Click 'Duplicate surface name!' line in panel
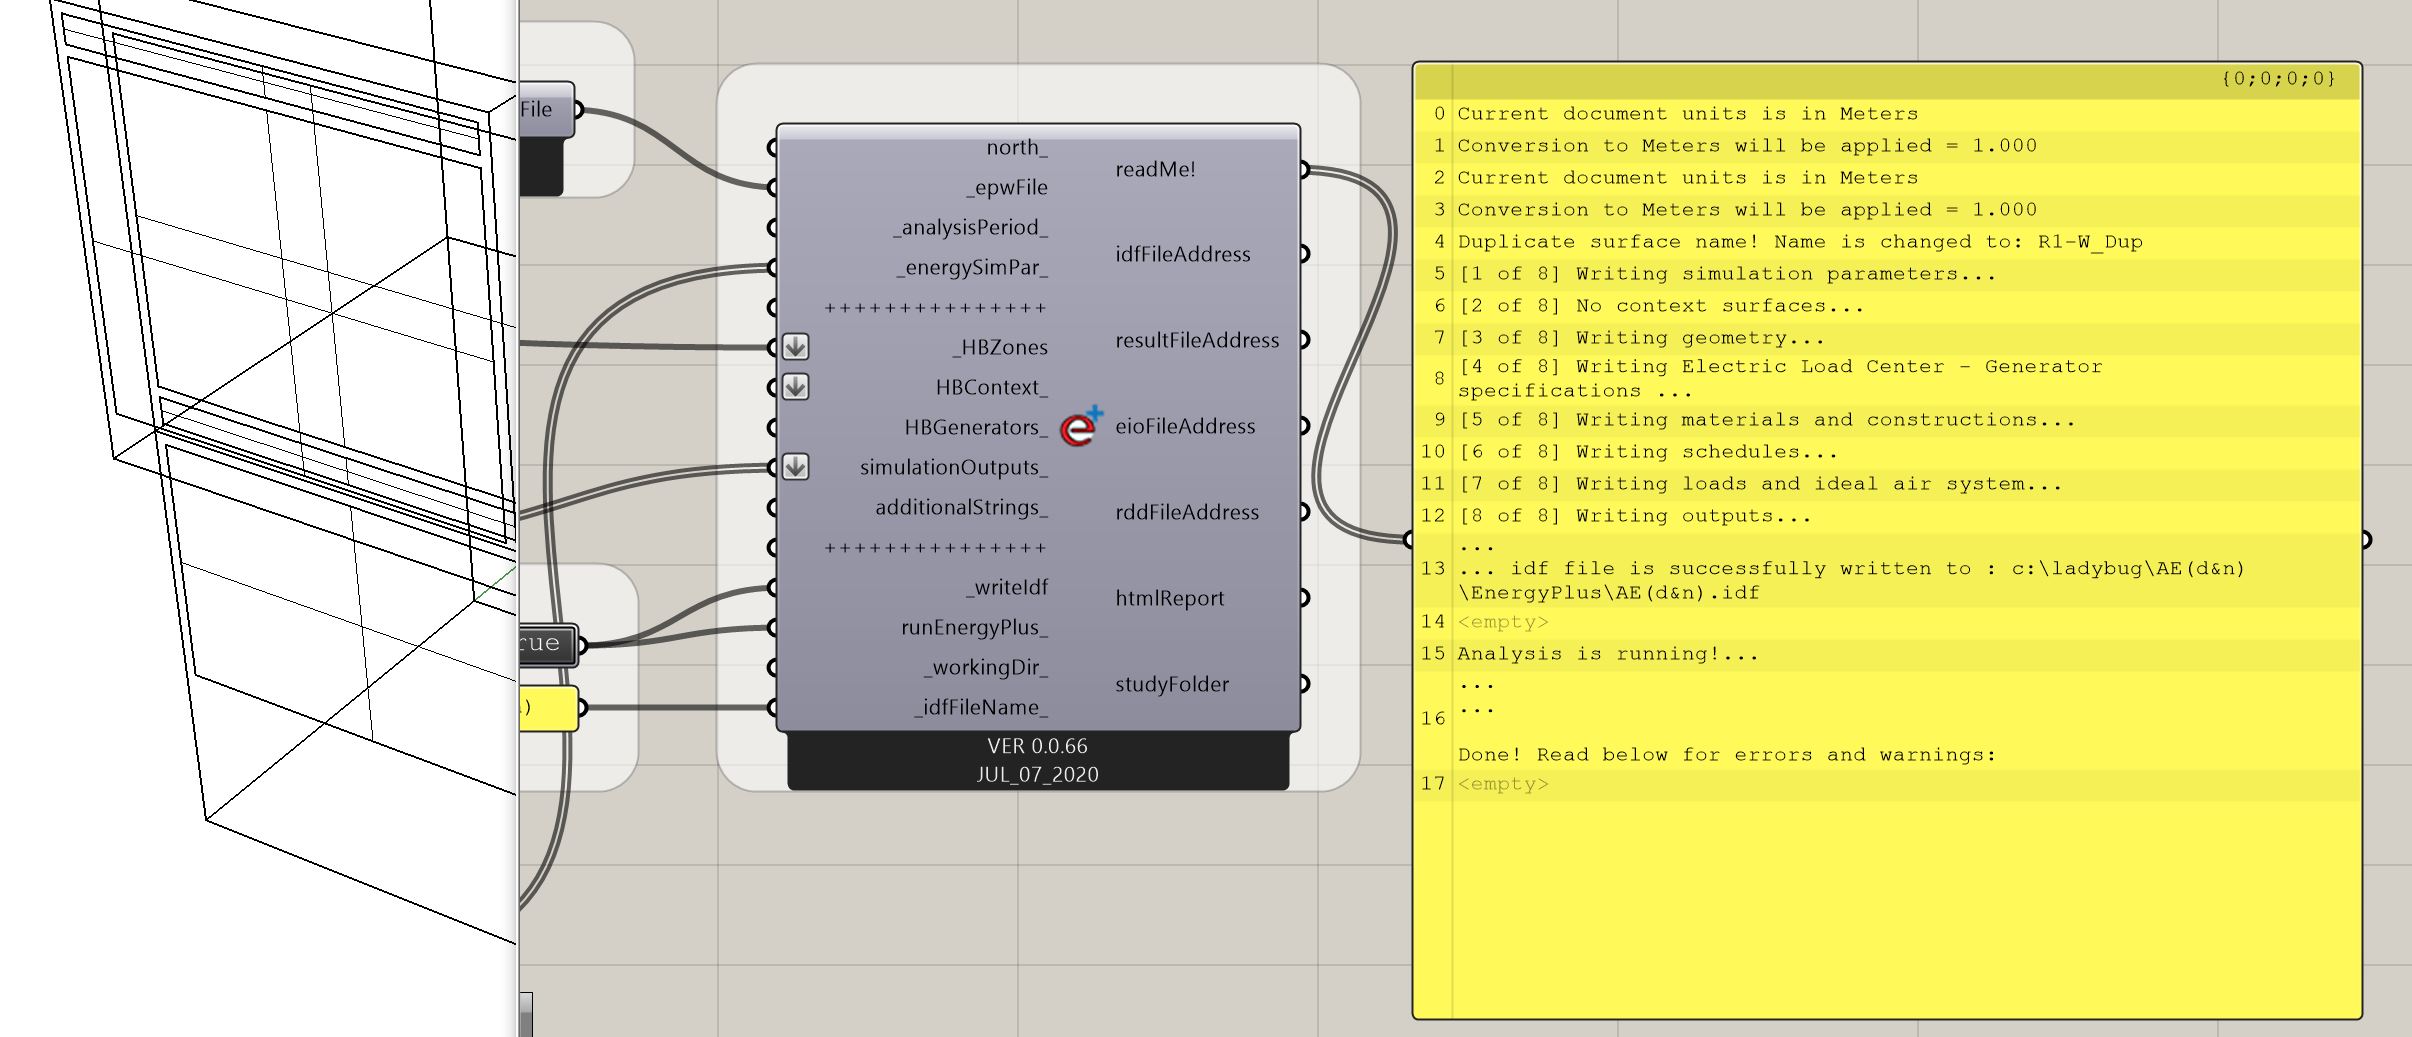 (x=1799, y=242)
